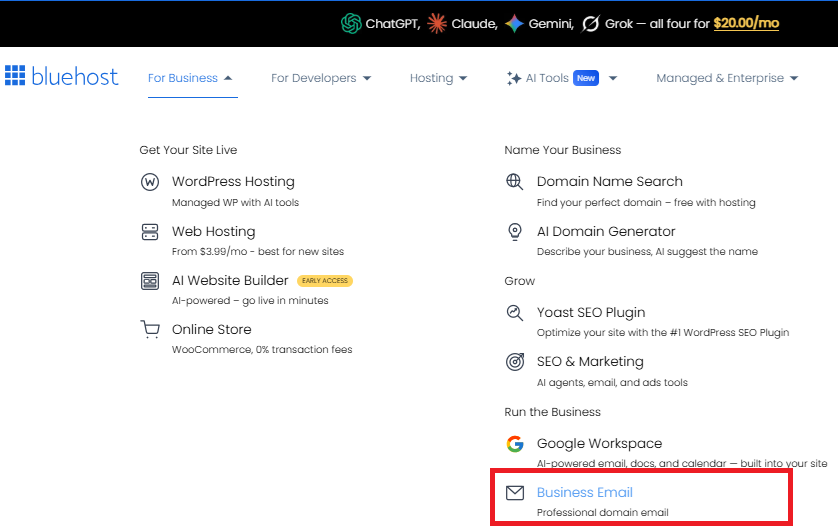The width and height of the screenshot is (838, 526).
Task: Open the AI Tools menu
Action: tap(547, 78)
